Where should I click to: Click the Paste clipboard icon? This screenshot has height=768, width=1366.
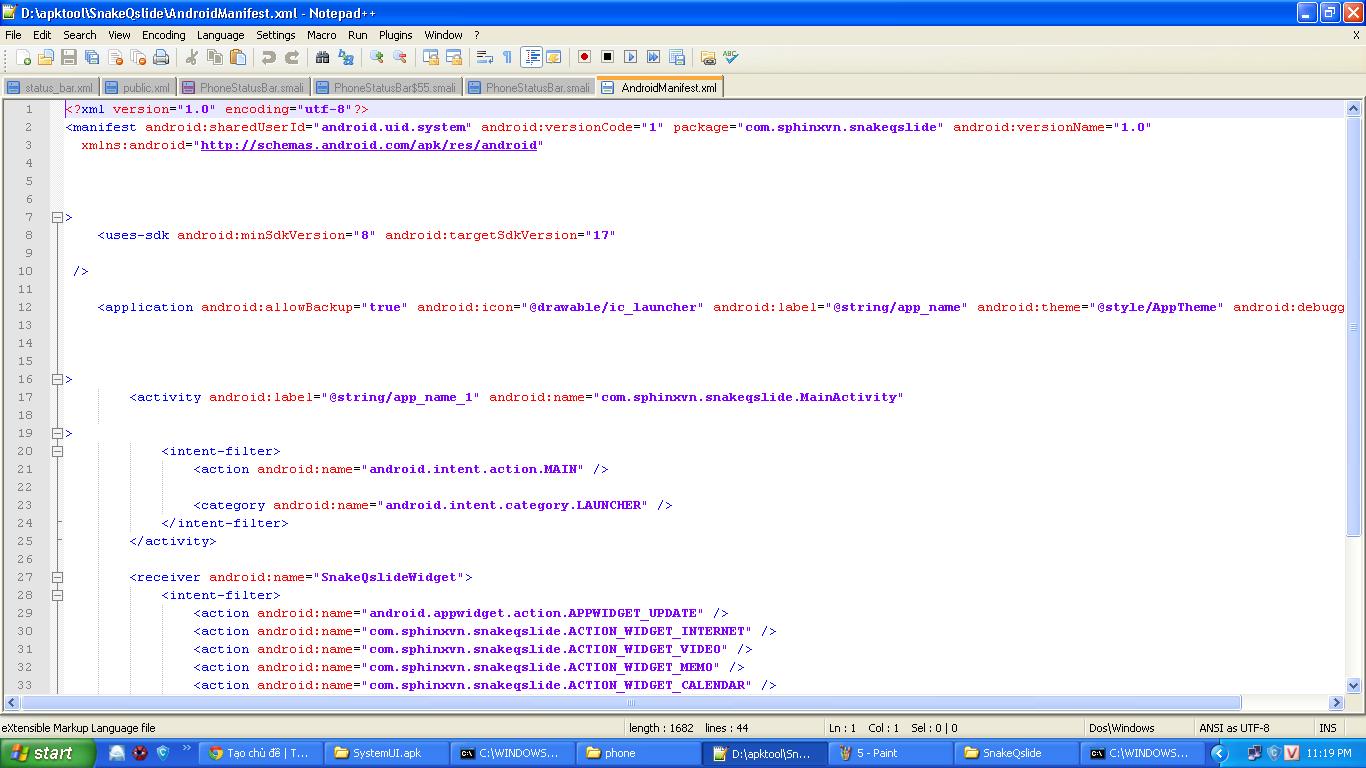coord(238,58)
